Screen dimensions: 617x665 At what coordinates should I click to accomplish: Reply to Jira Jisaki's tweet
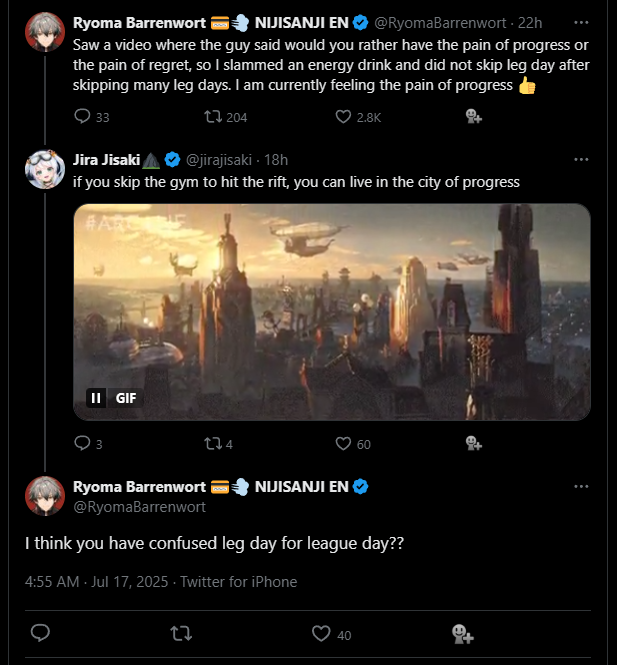tap(83, 444)
